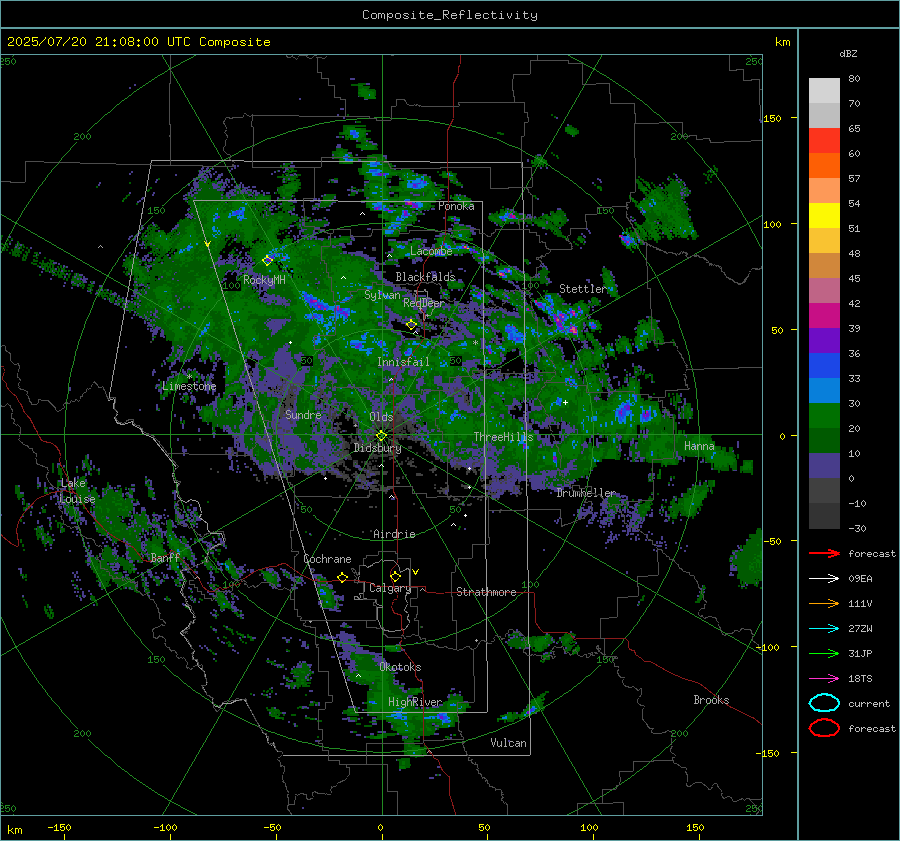Click the HighRiver label
This screenshot has height=841, width=900.
(415, 702)
